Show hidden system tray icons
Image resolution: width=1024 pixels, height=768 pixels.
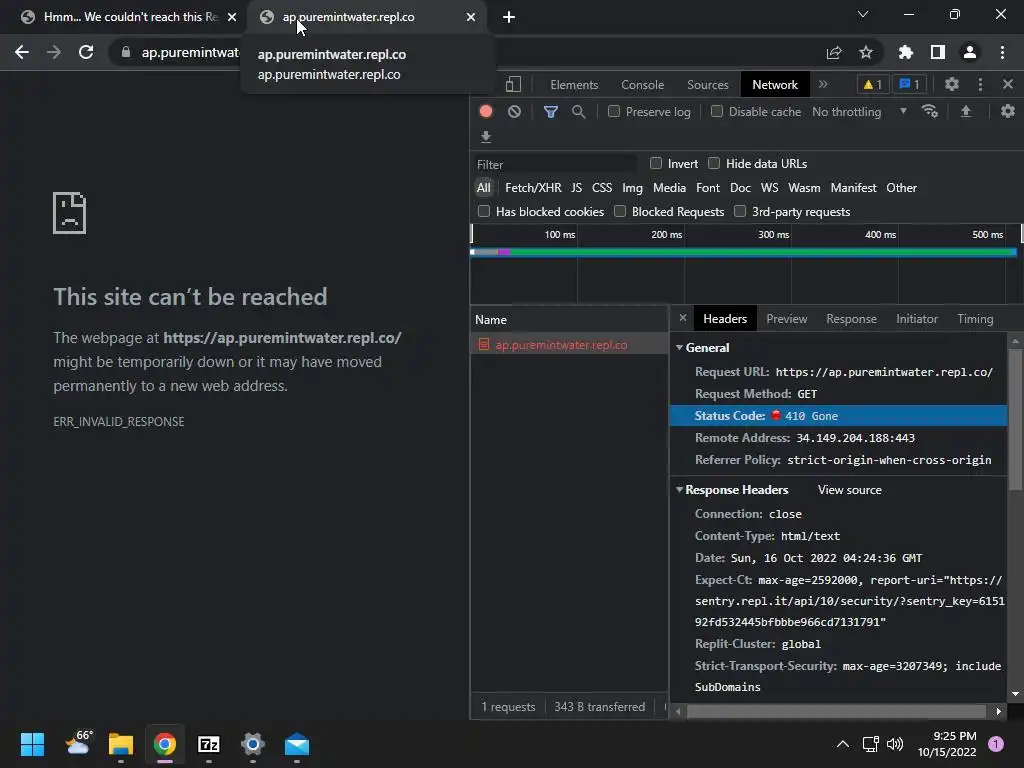pos(843,744)
